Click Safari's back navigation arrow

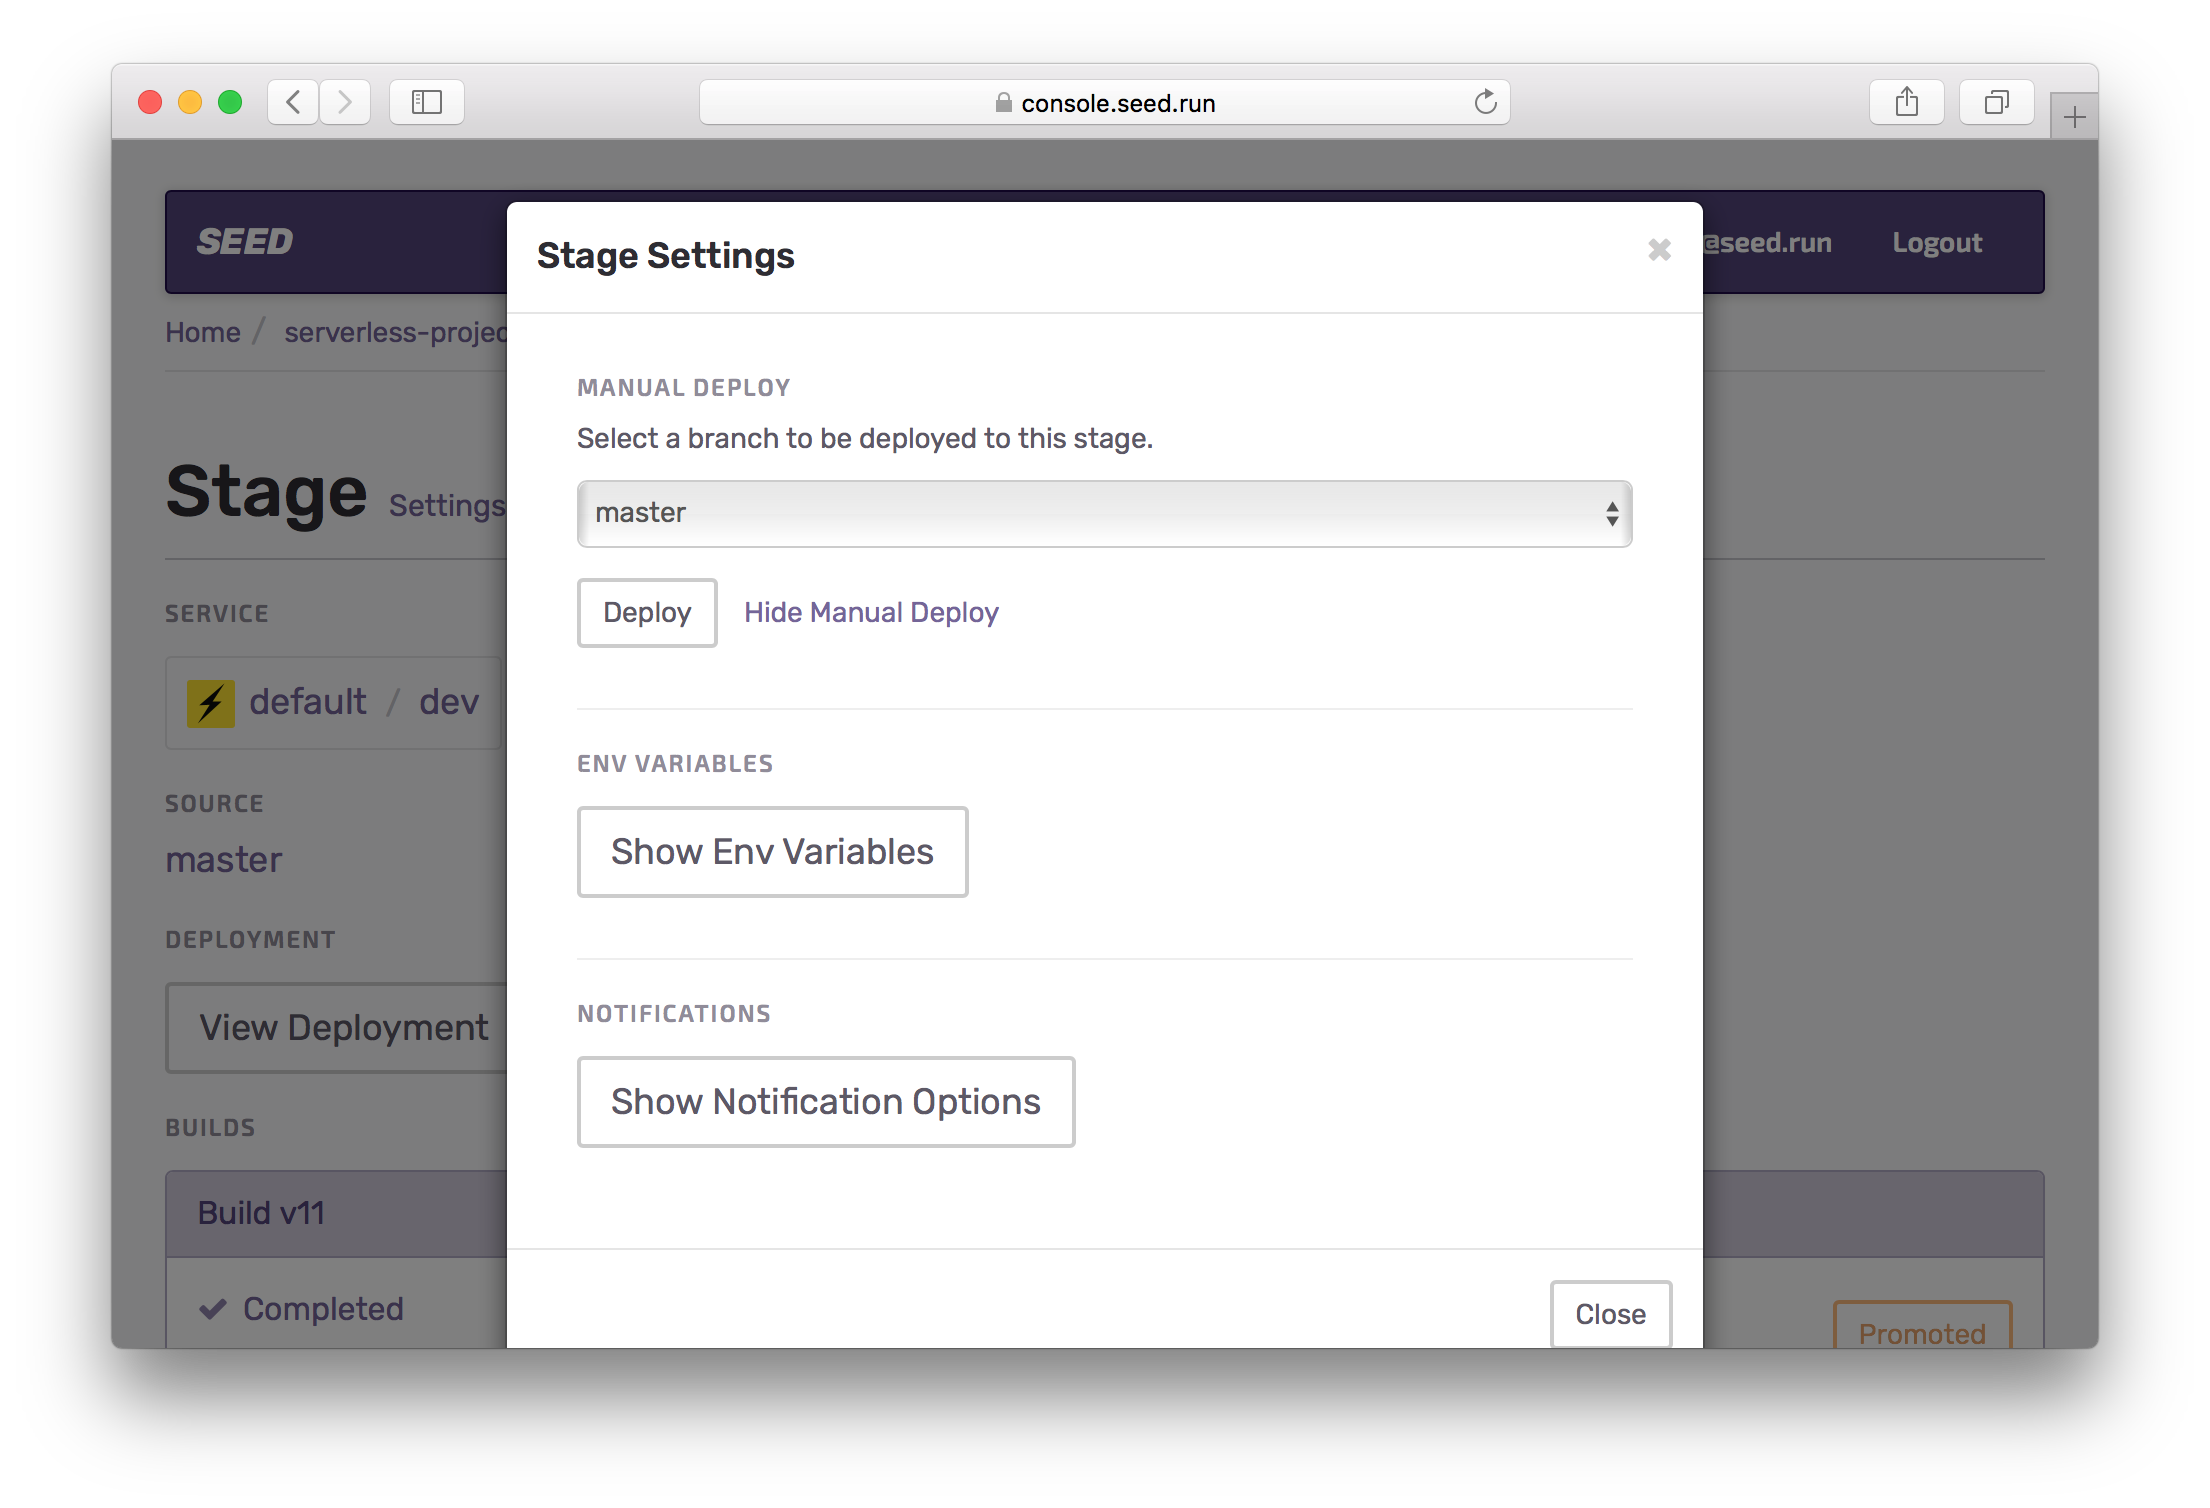coord(293,102)
